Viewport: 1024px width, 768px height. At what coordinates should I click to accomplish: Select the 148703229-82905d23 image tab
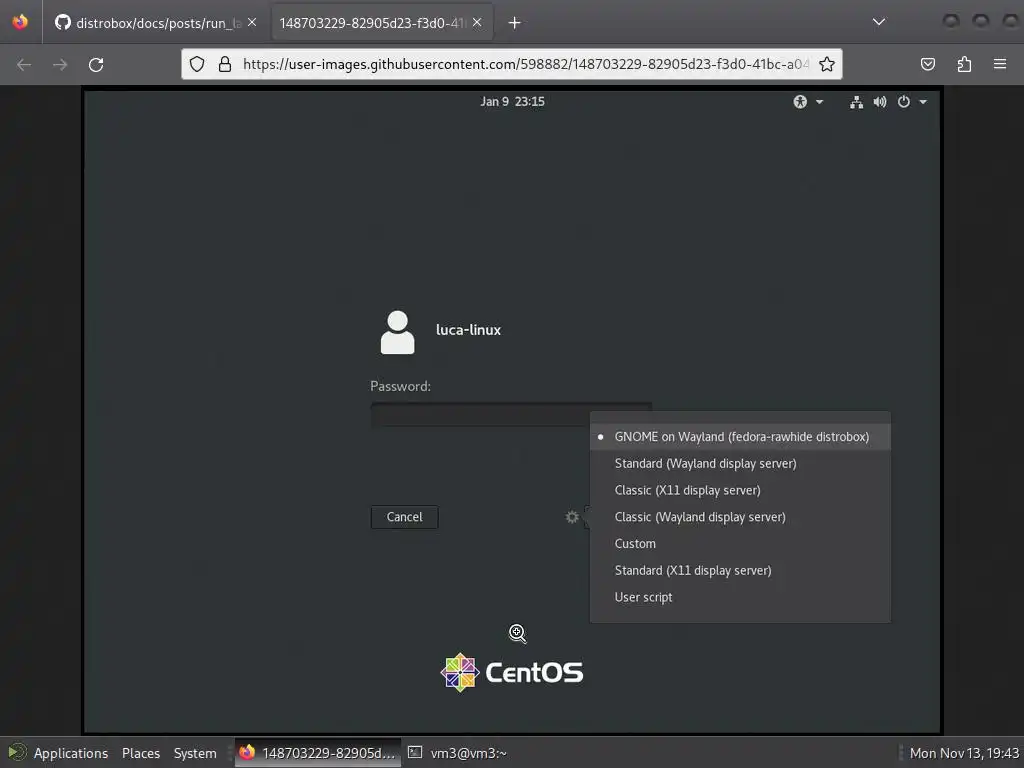382,23
